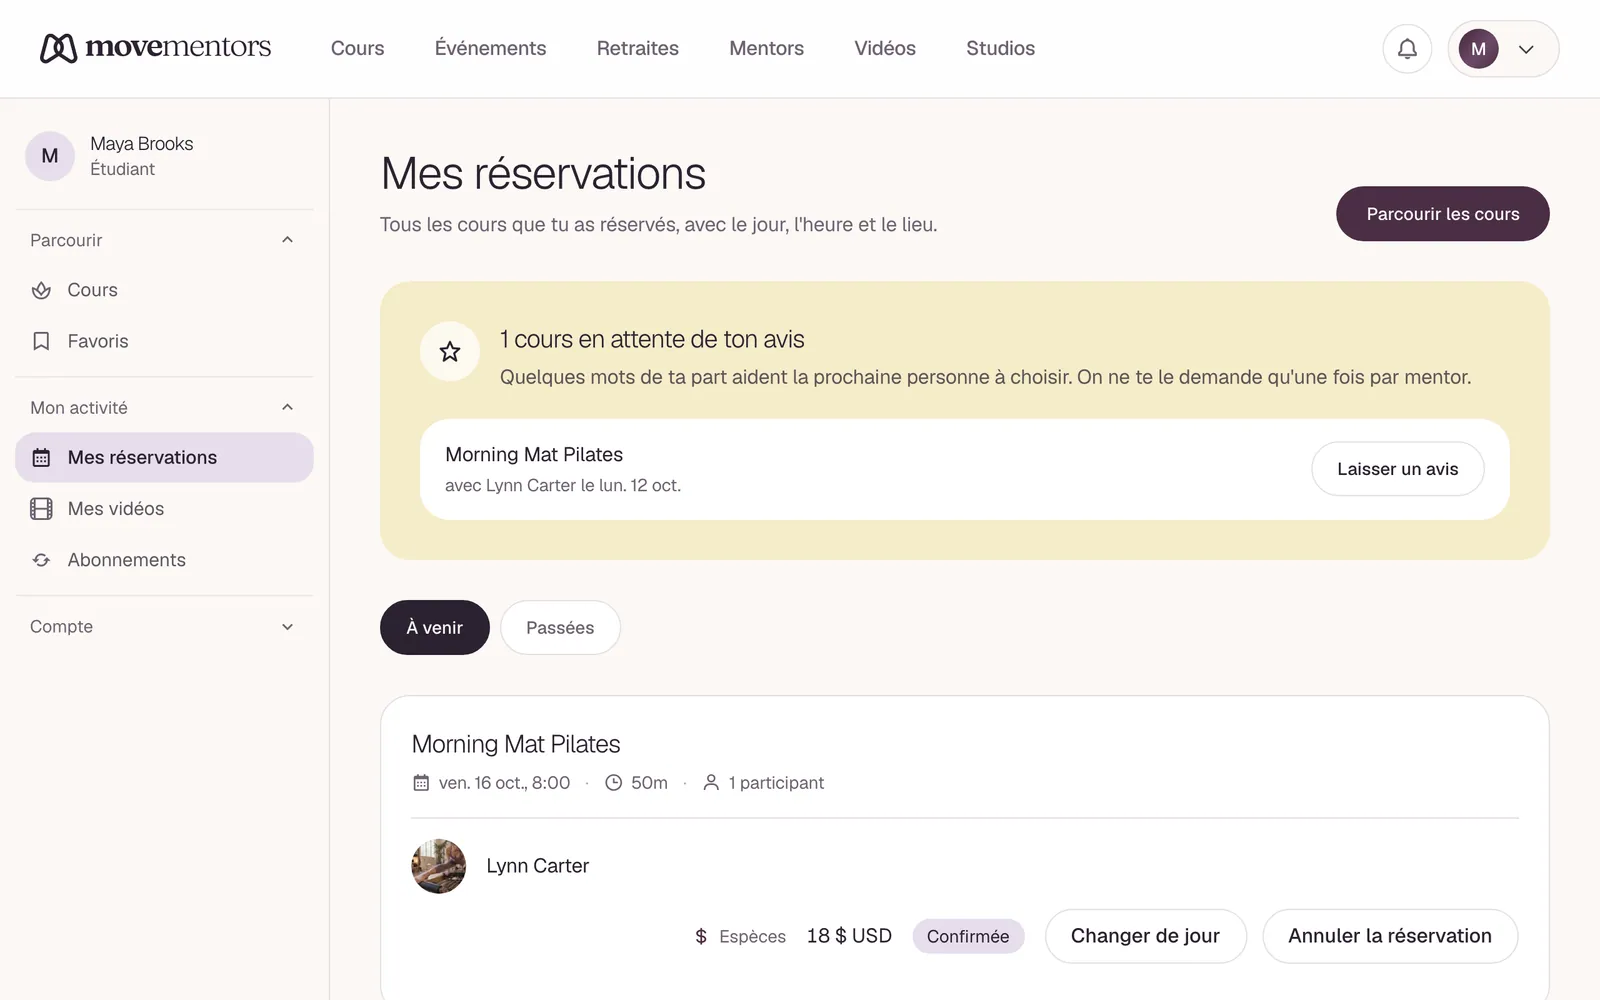Click the Morning Mat Pilates booking title

point(516,744)
